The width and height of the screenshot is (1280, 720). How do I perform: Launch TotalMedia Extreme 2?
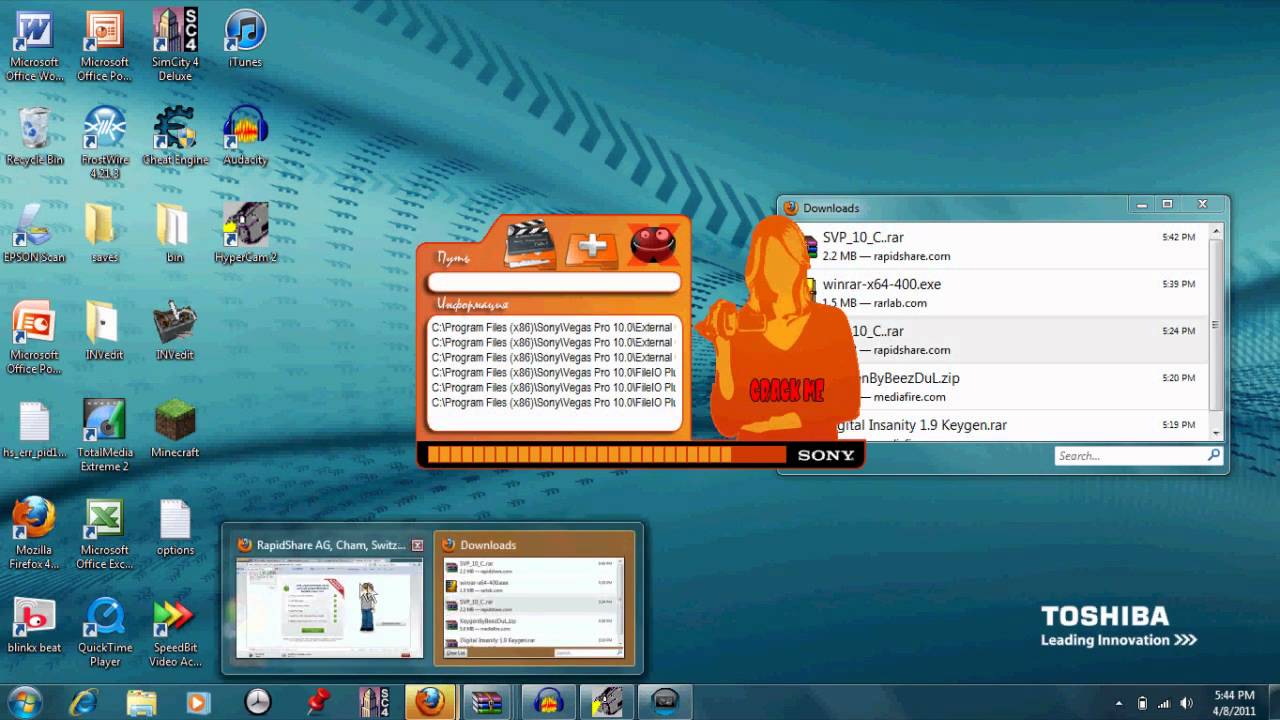tap(105, 436)
